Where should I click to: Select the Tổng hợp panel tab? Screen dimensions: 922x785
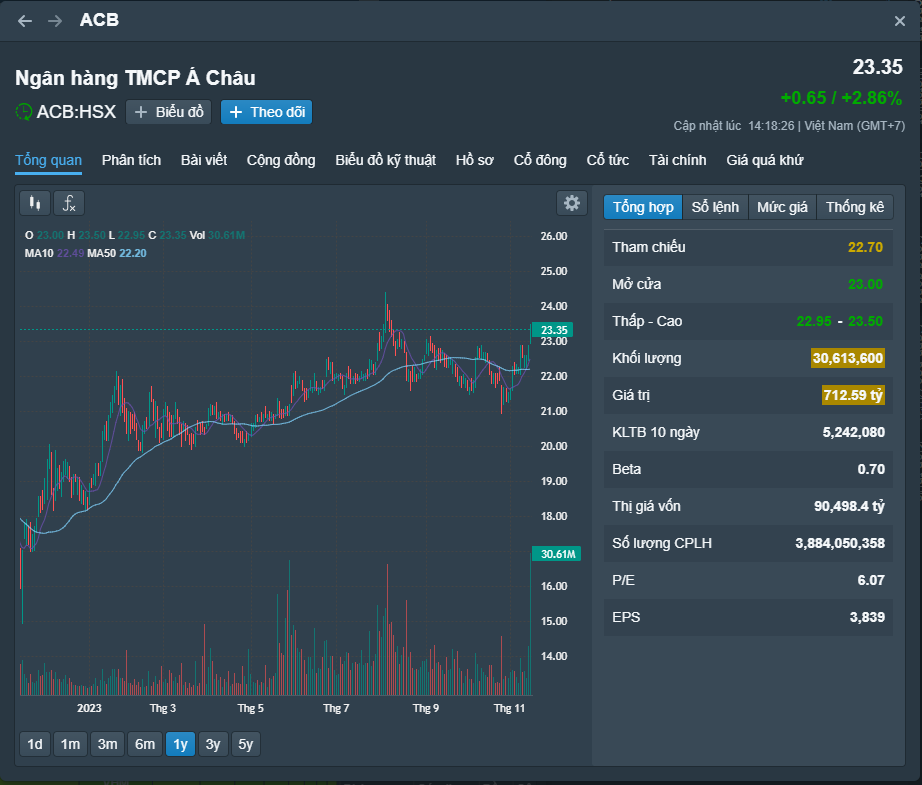coord(643,207)
